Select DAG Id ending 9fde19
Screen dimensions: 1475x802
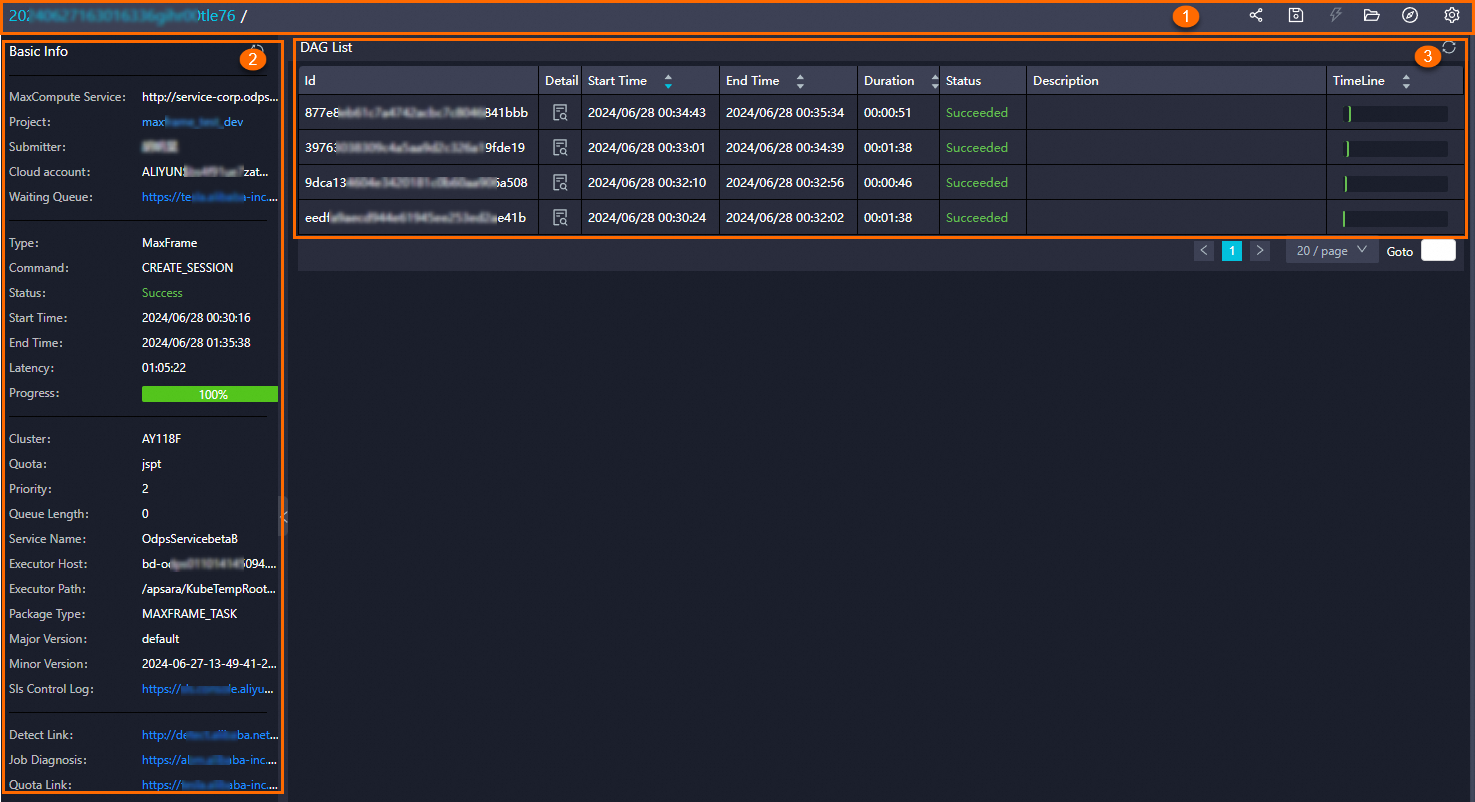pyautogui.click(x=415, y=148)
